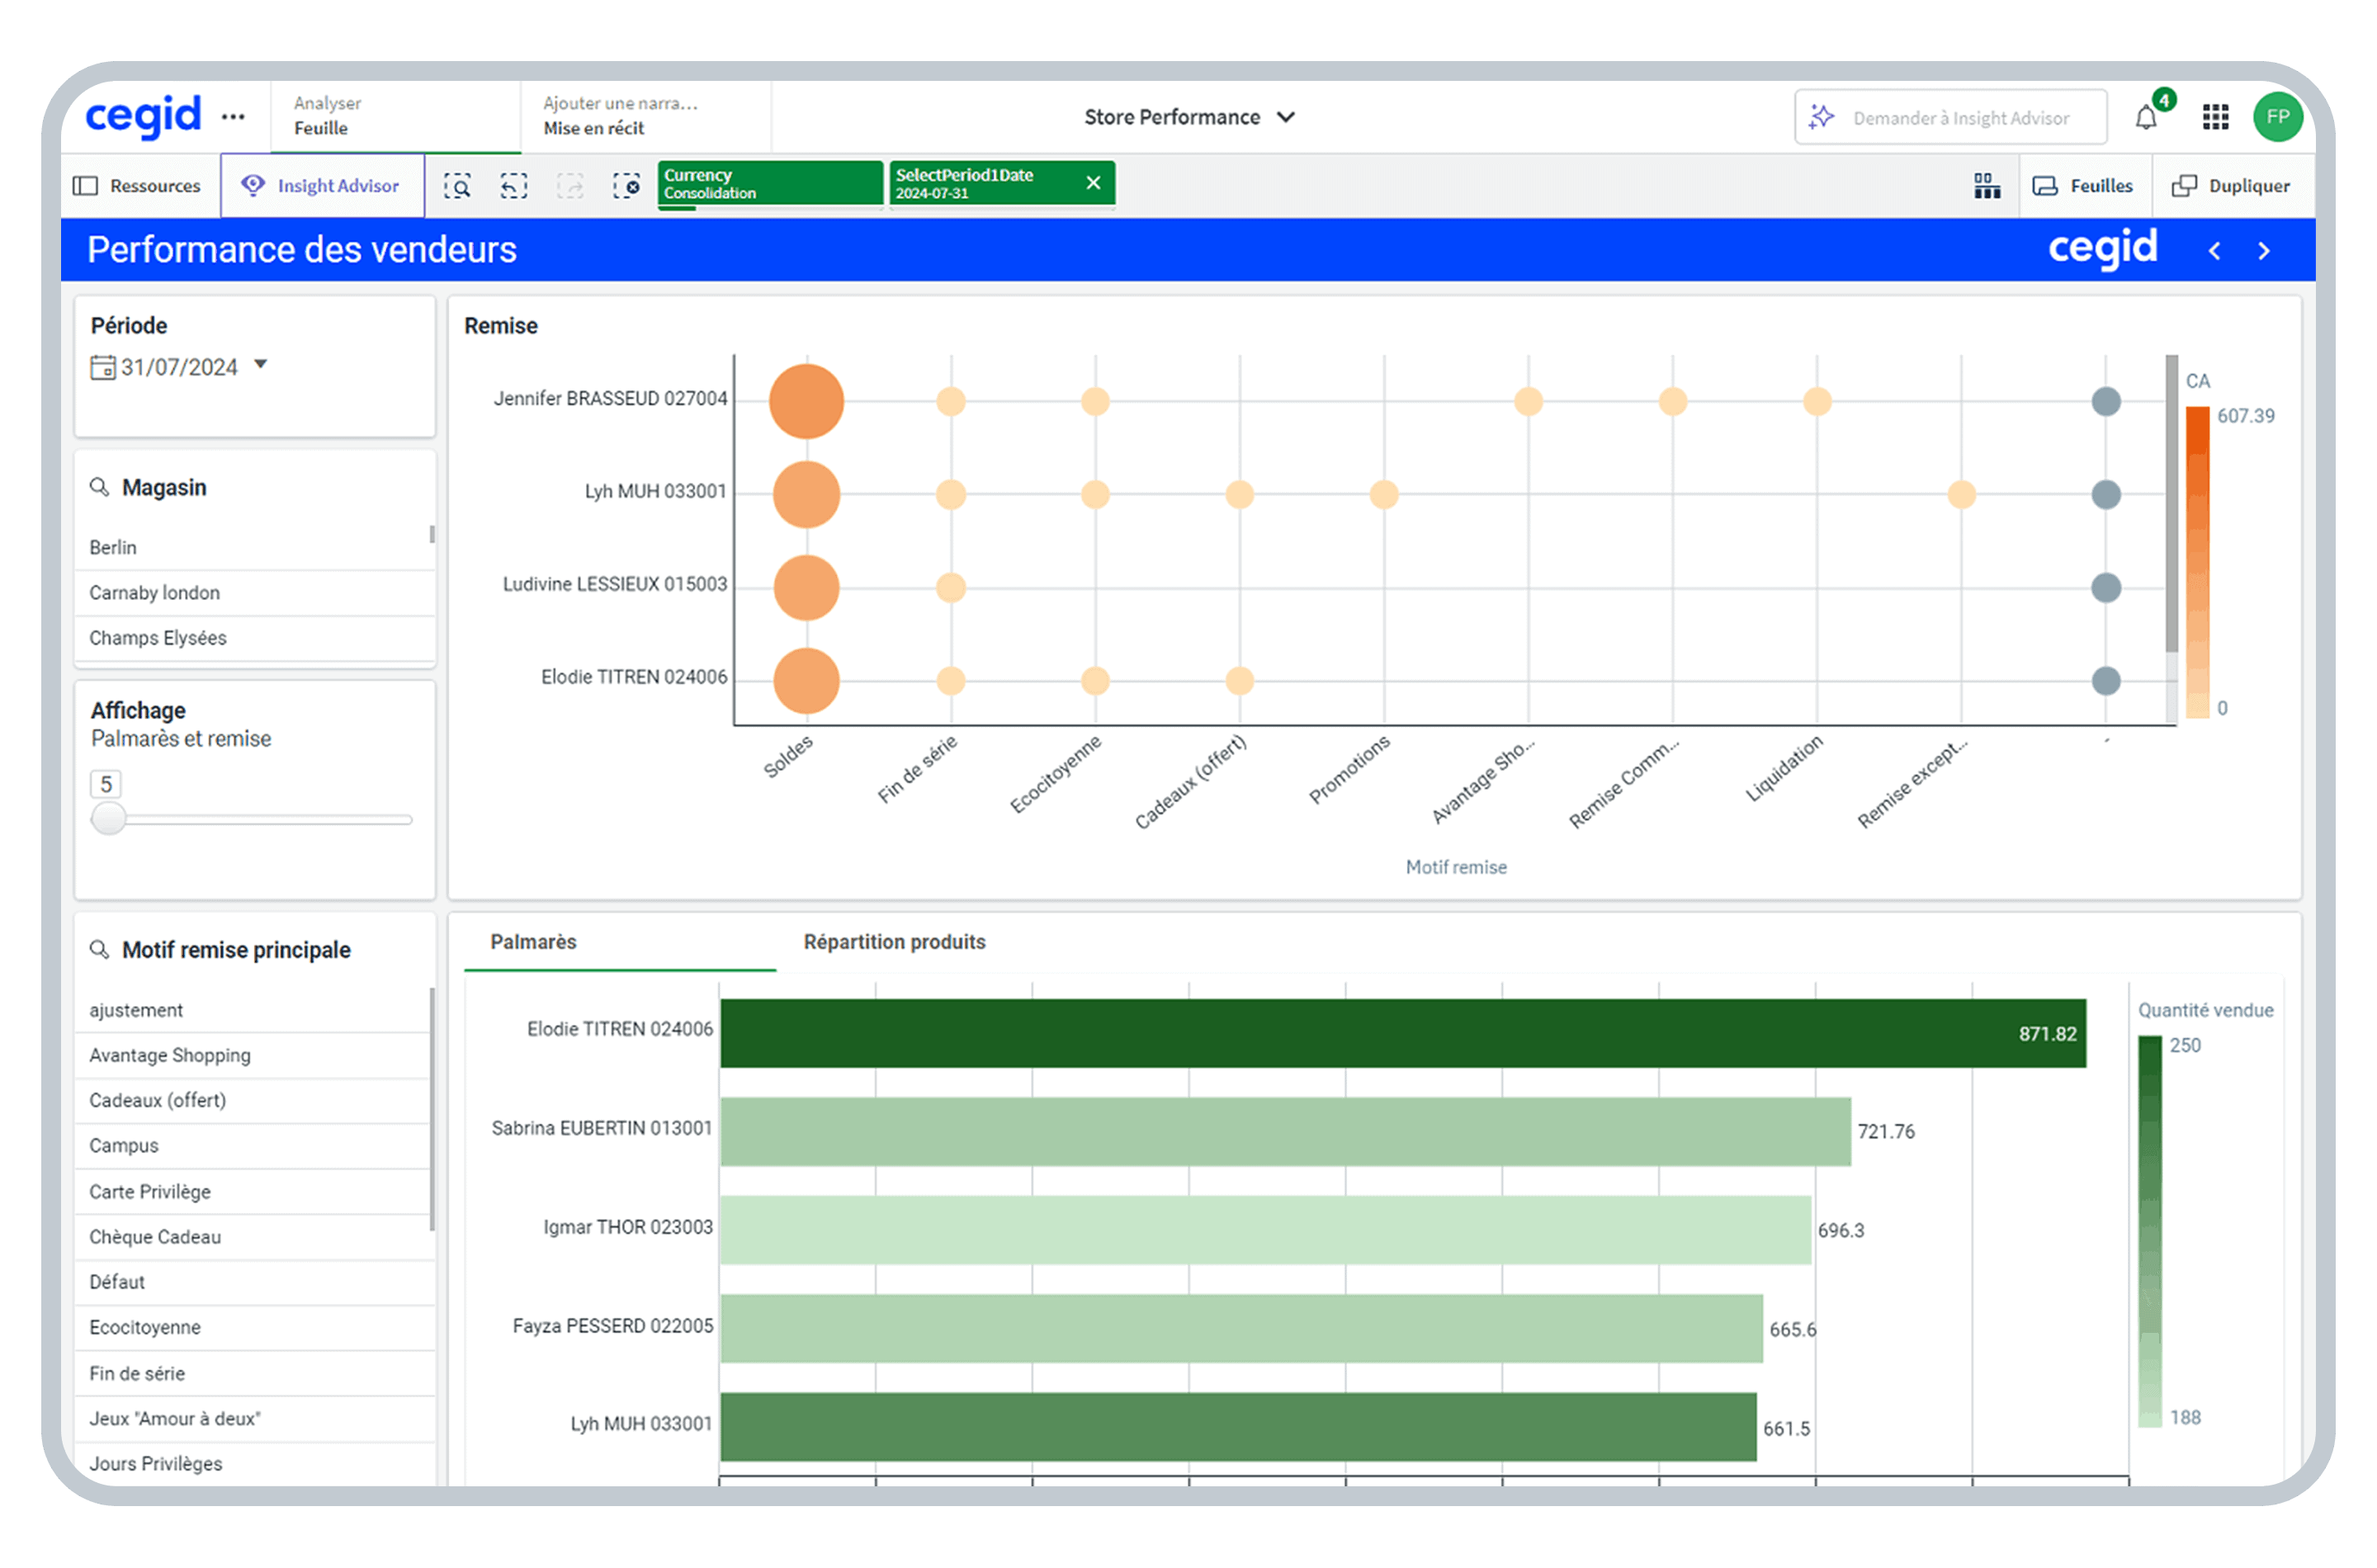Go to previous sheet arrow
Image resolution: width=2377 pixels, height=1568 pixels.
[2214, 251]
